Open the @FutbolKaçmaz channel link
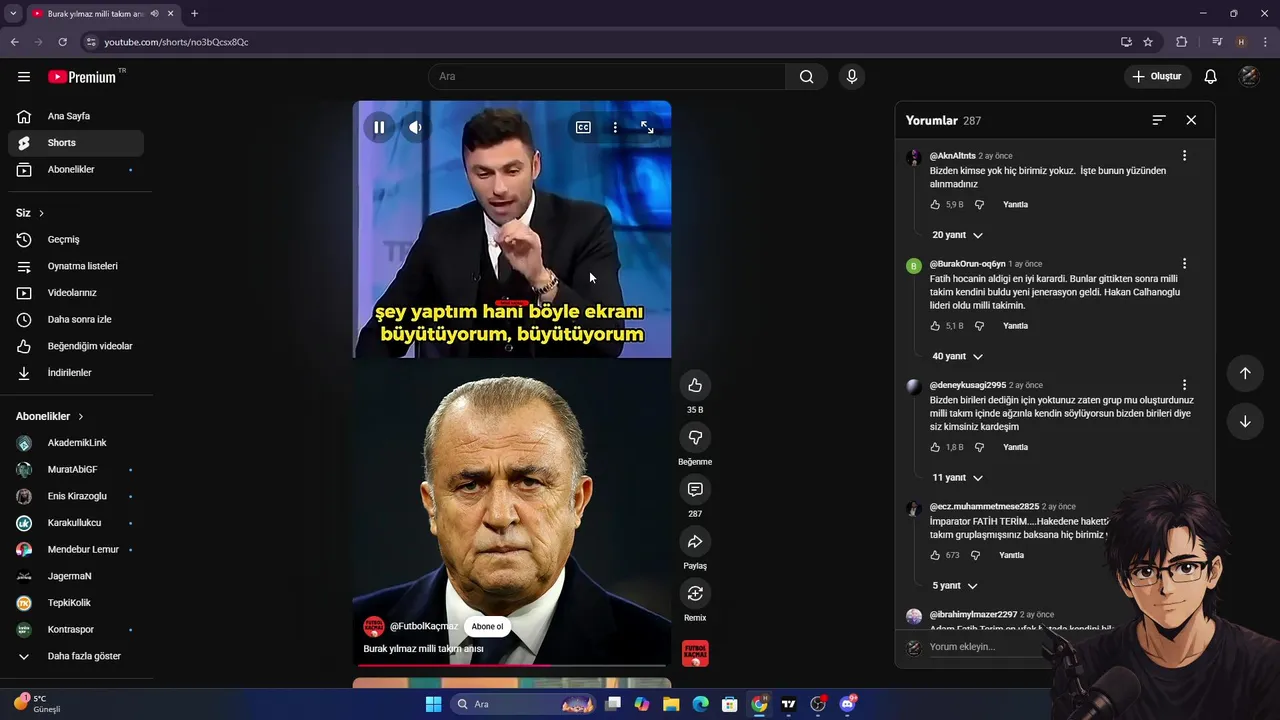Image resolution: width=1280 pixels, height=720 pixels. (424, 626)
